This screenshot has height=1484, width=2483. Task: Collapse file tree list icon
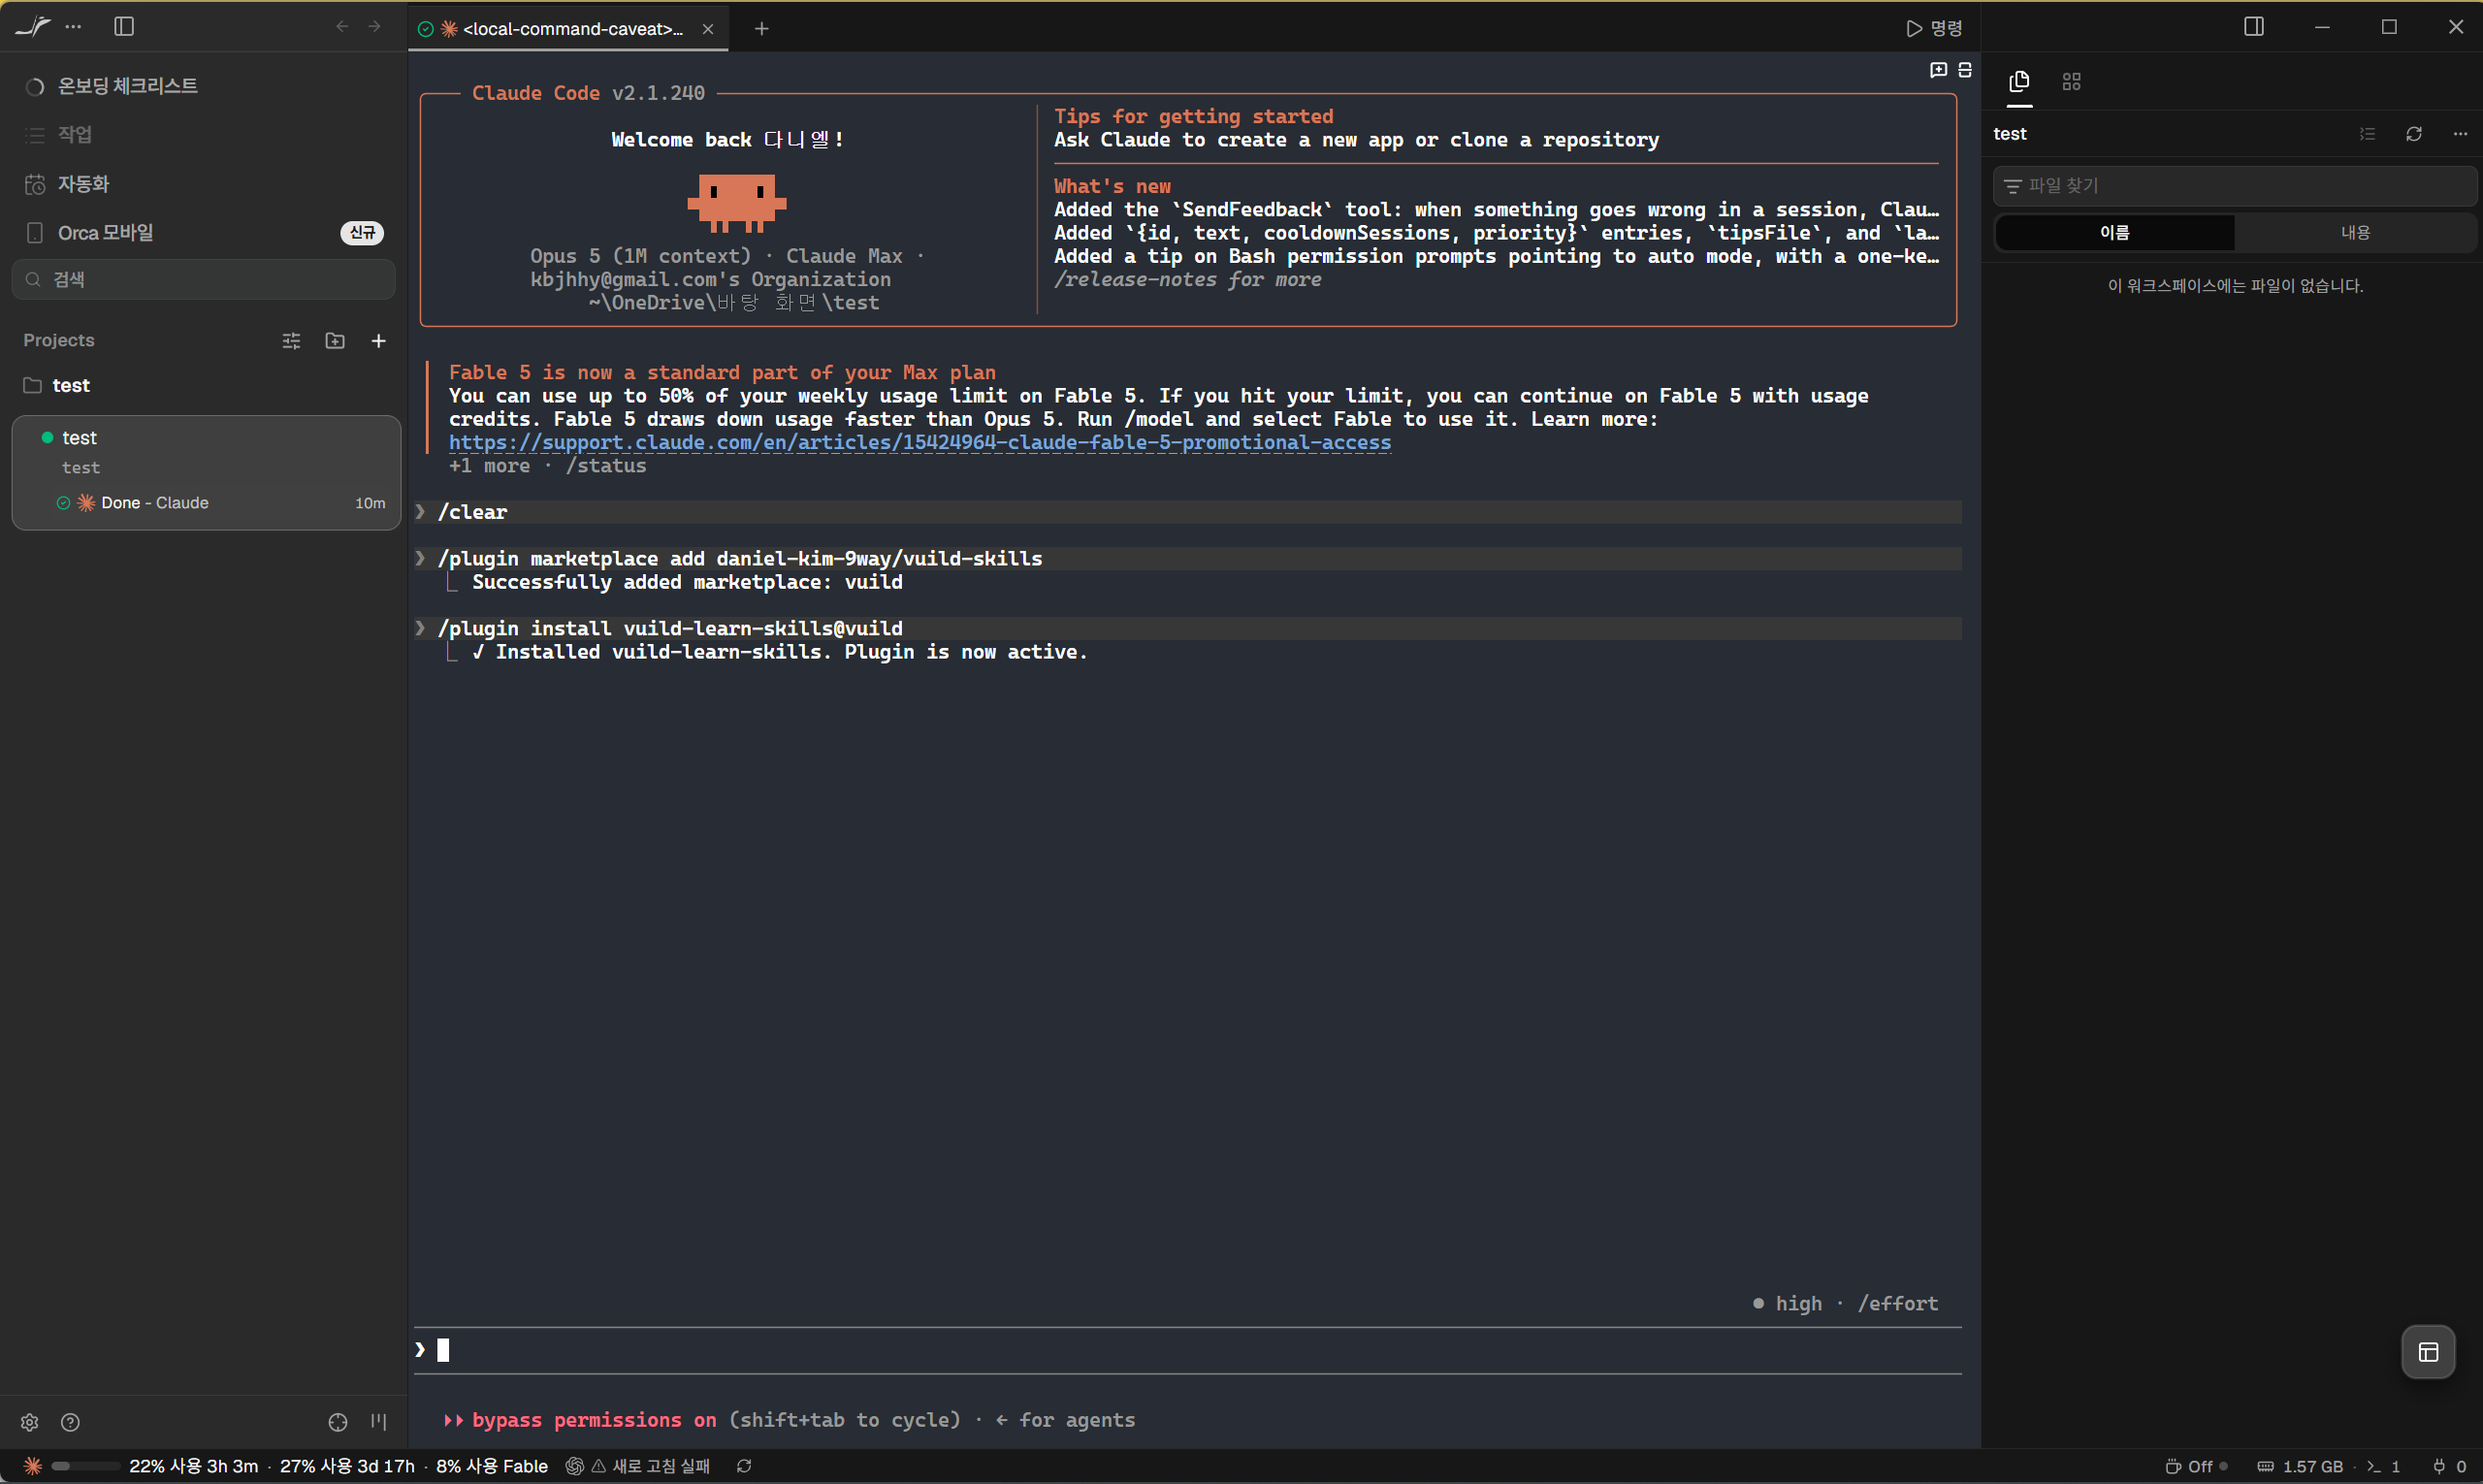tap(2367, 134)
